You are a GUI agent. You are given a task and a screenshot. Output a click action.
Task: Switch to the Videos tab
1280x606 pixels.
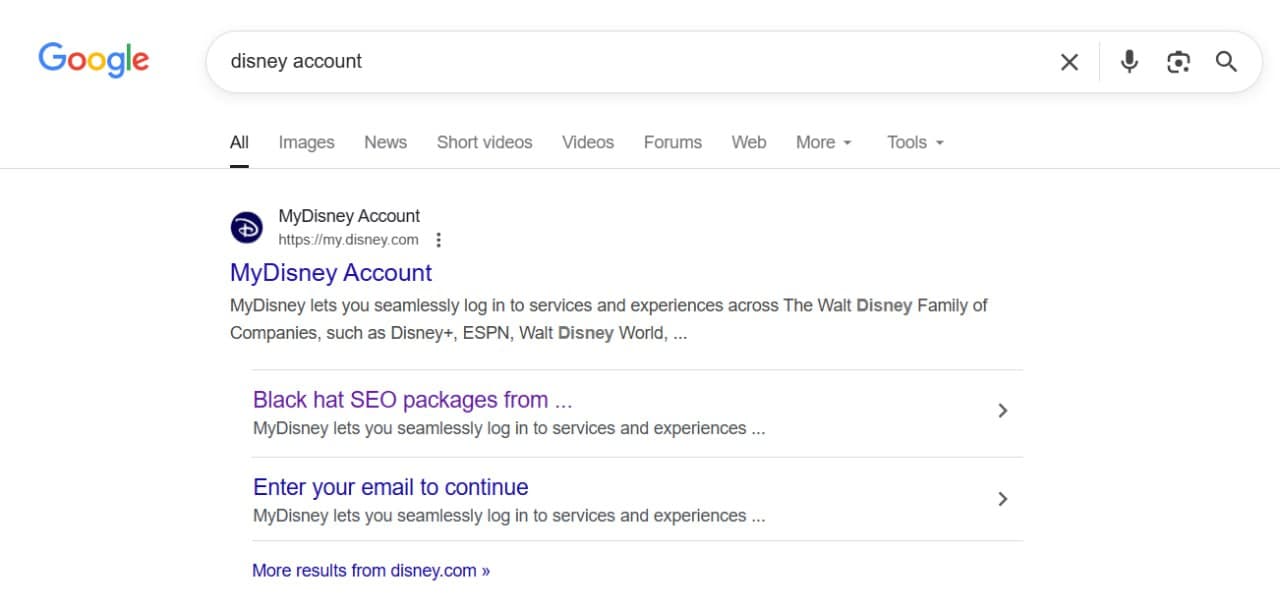pyautogui.click(x=588, y=142)
